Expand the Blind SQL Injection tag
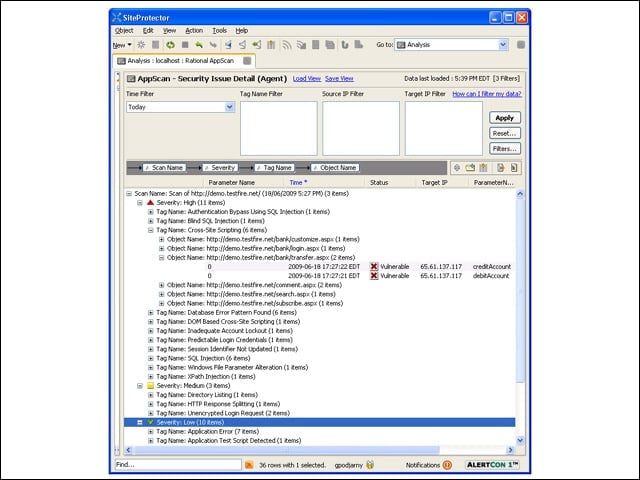Viewport: 640px width, 480px height. [151, 221]
